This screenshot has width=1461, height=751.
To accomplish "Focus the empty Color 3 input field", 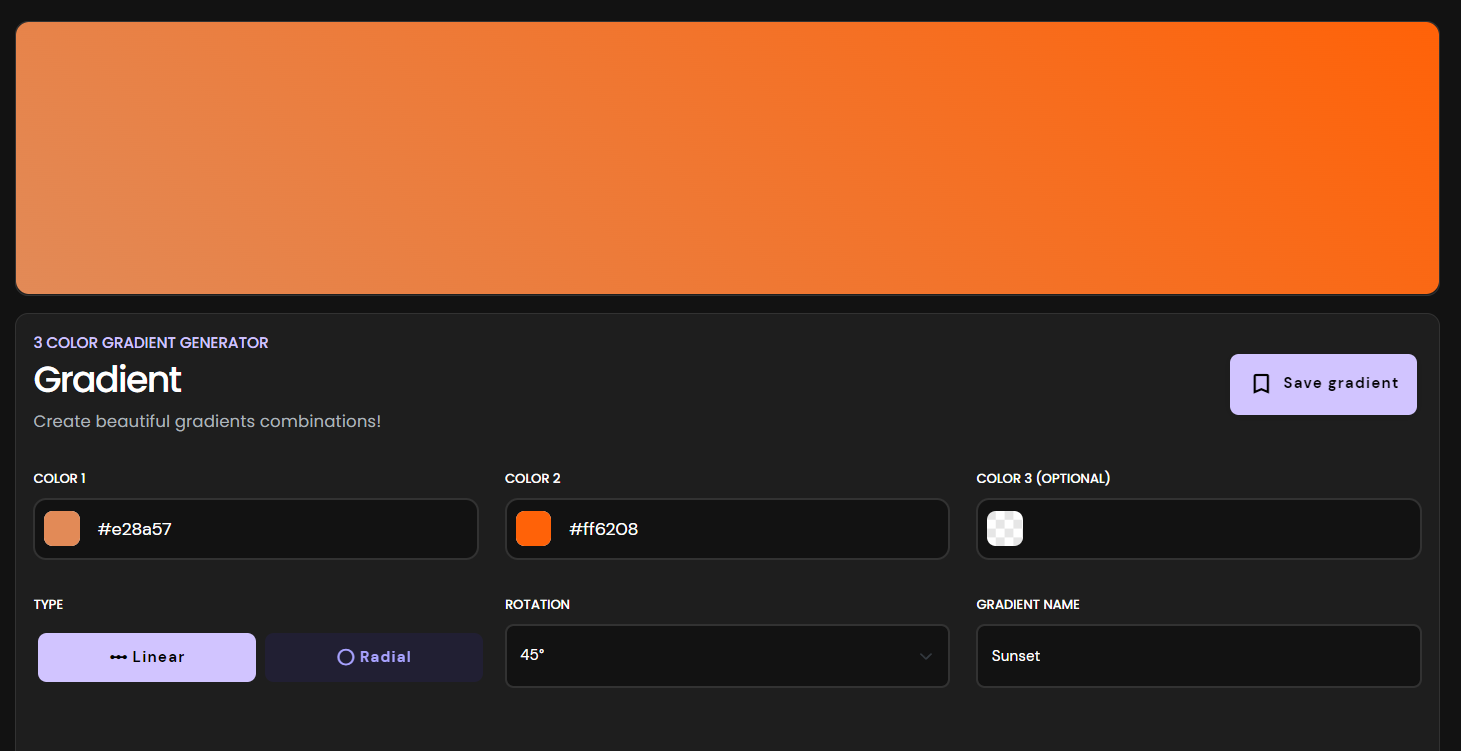I will click(1199, 529).
